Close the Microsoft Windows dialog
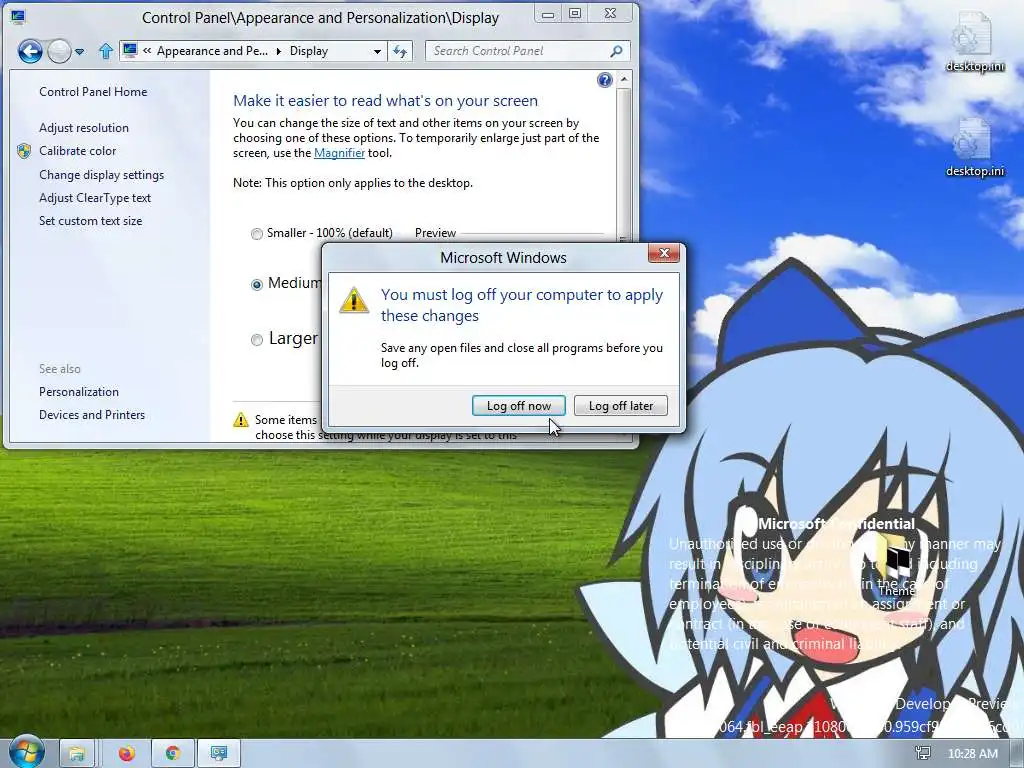The height and width of the screenshot is (768, 1024). 664,254
